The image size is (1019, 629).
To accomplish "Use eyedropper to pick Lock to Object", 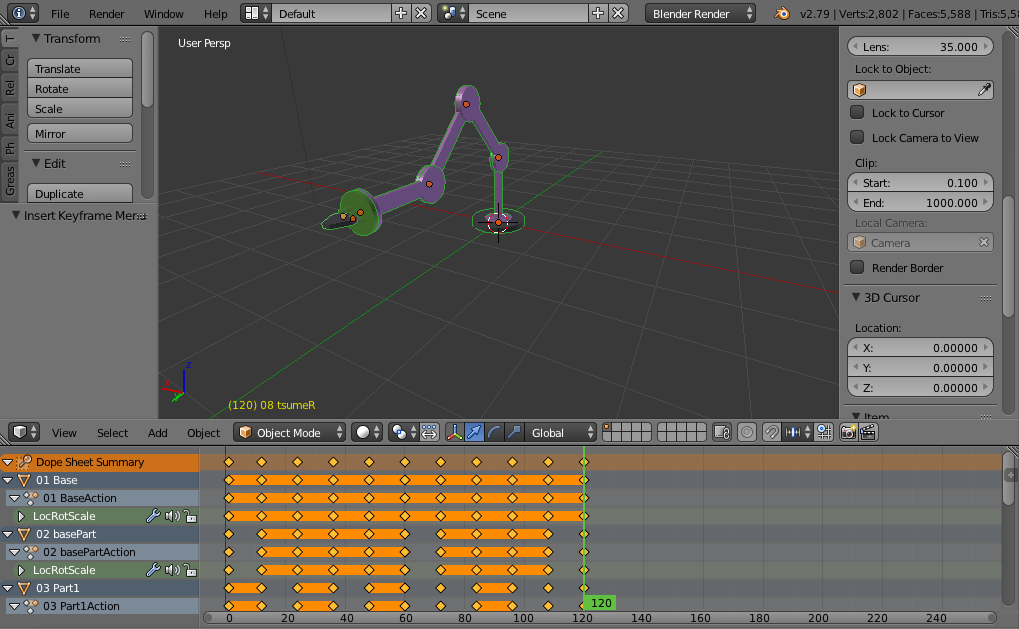I will click(x=984, y=90).
